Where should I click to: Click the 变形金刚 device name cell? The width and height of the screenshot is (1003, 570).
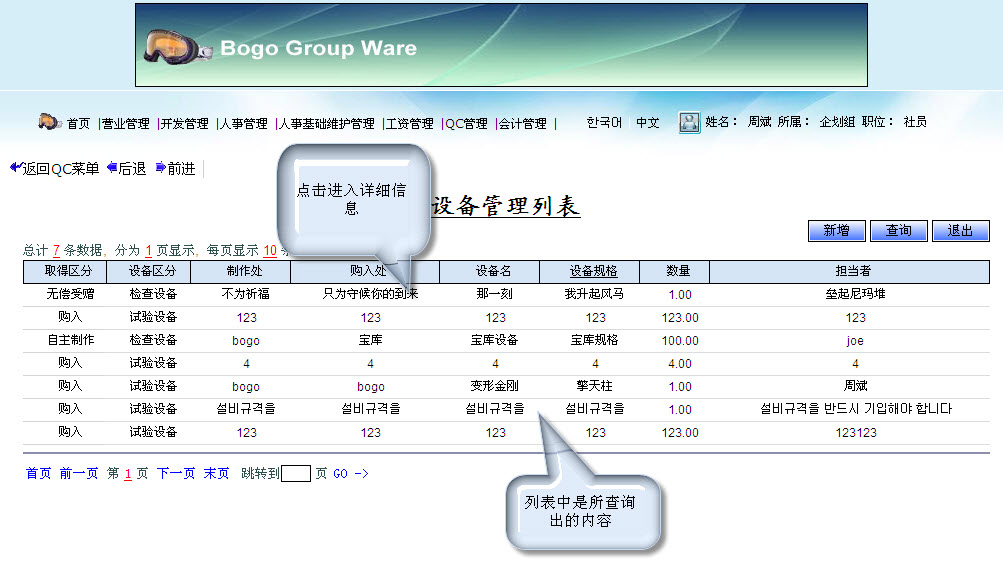(x=494, y=386)
